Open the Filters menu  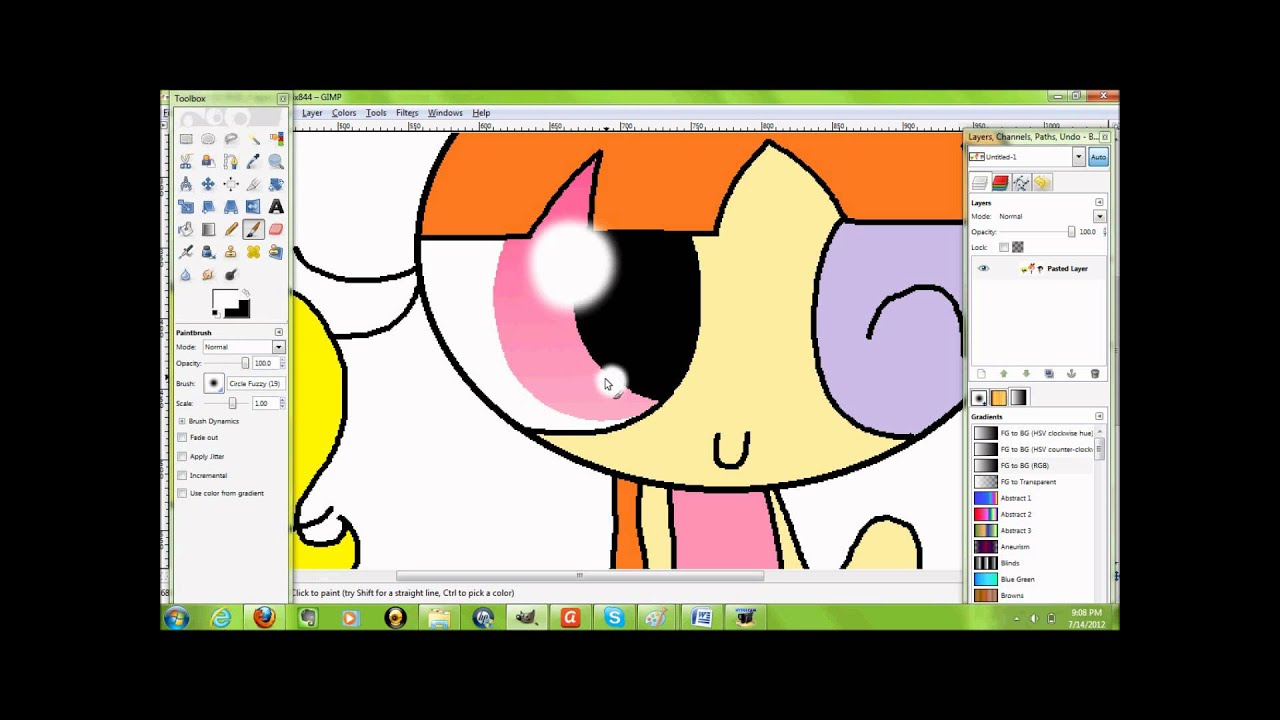pos(407,113)
